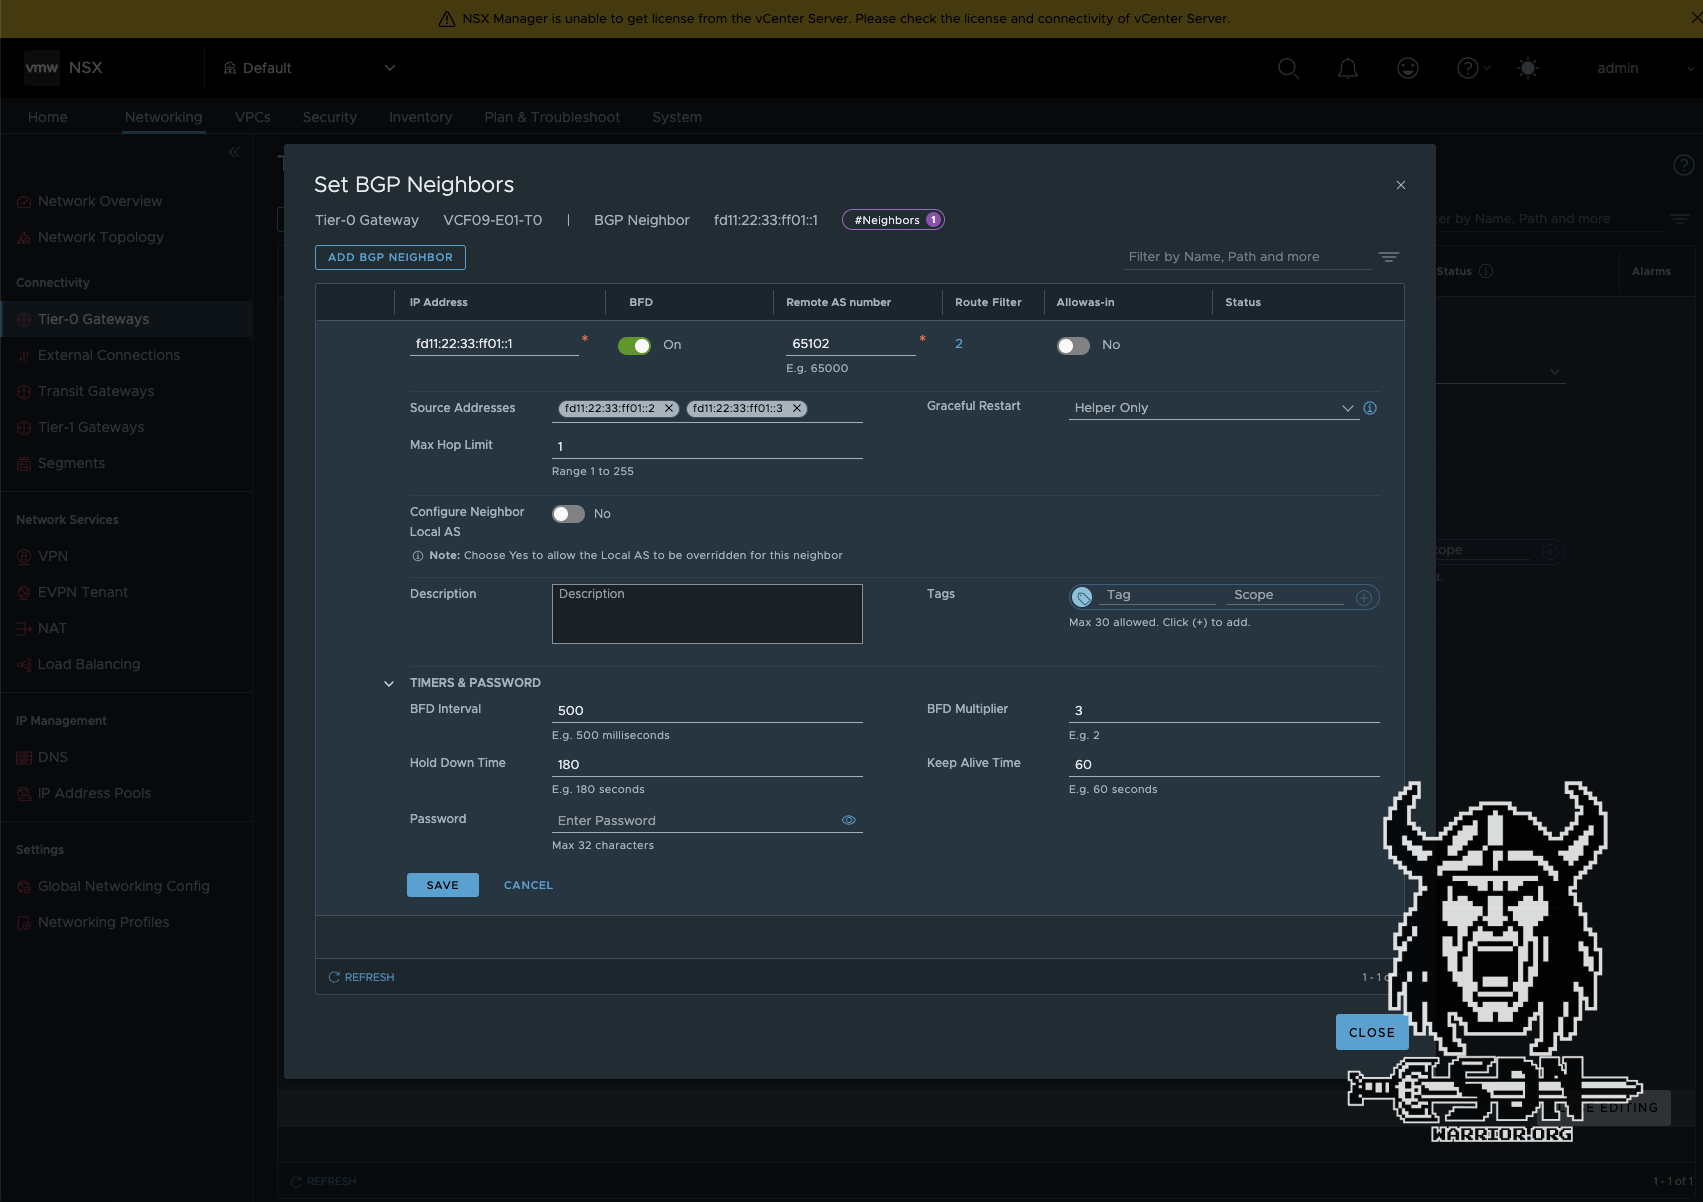Open the Plan & Troubleshoot tab

552,117
